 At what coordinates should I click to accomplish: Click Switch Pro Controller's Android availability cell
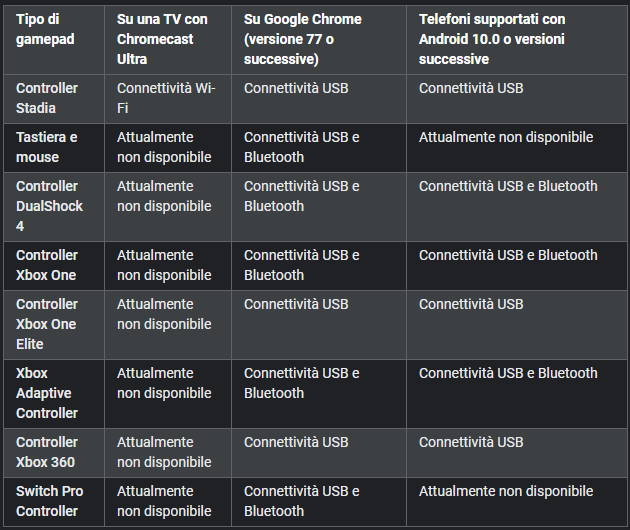(x=506, y=491)
